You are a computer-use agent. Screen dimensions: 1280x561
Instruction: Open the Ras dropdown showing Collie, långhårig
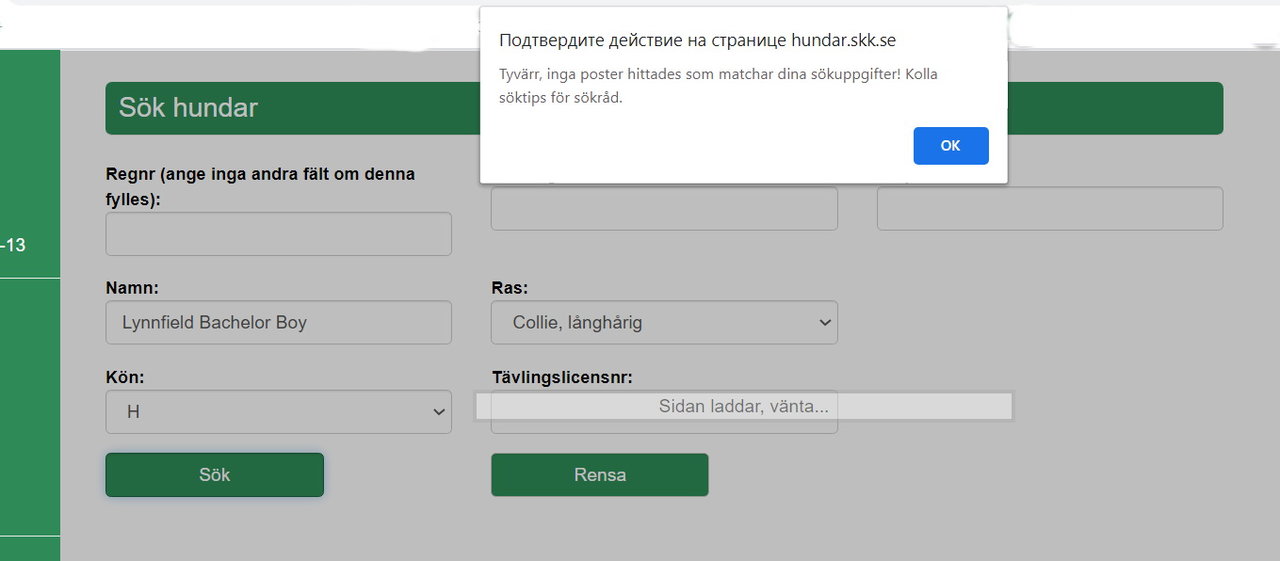pos(664,323)
